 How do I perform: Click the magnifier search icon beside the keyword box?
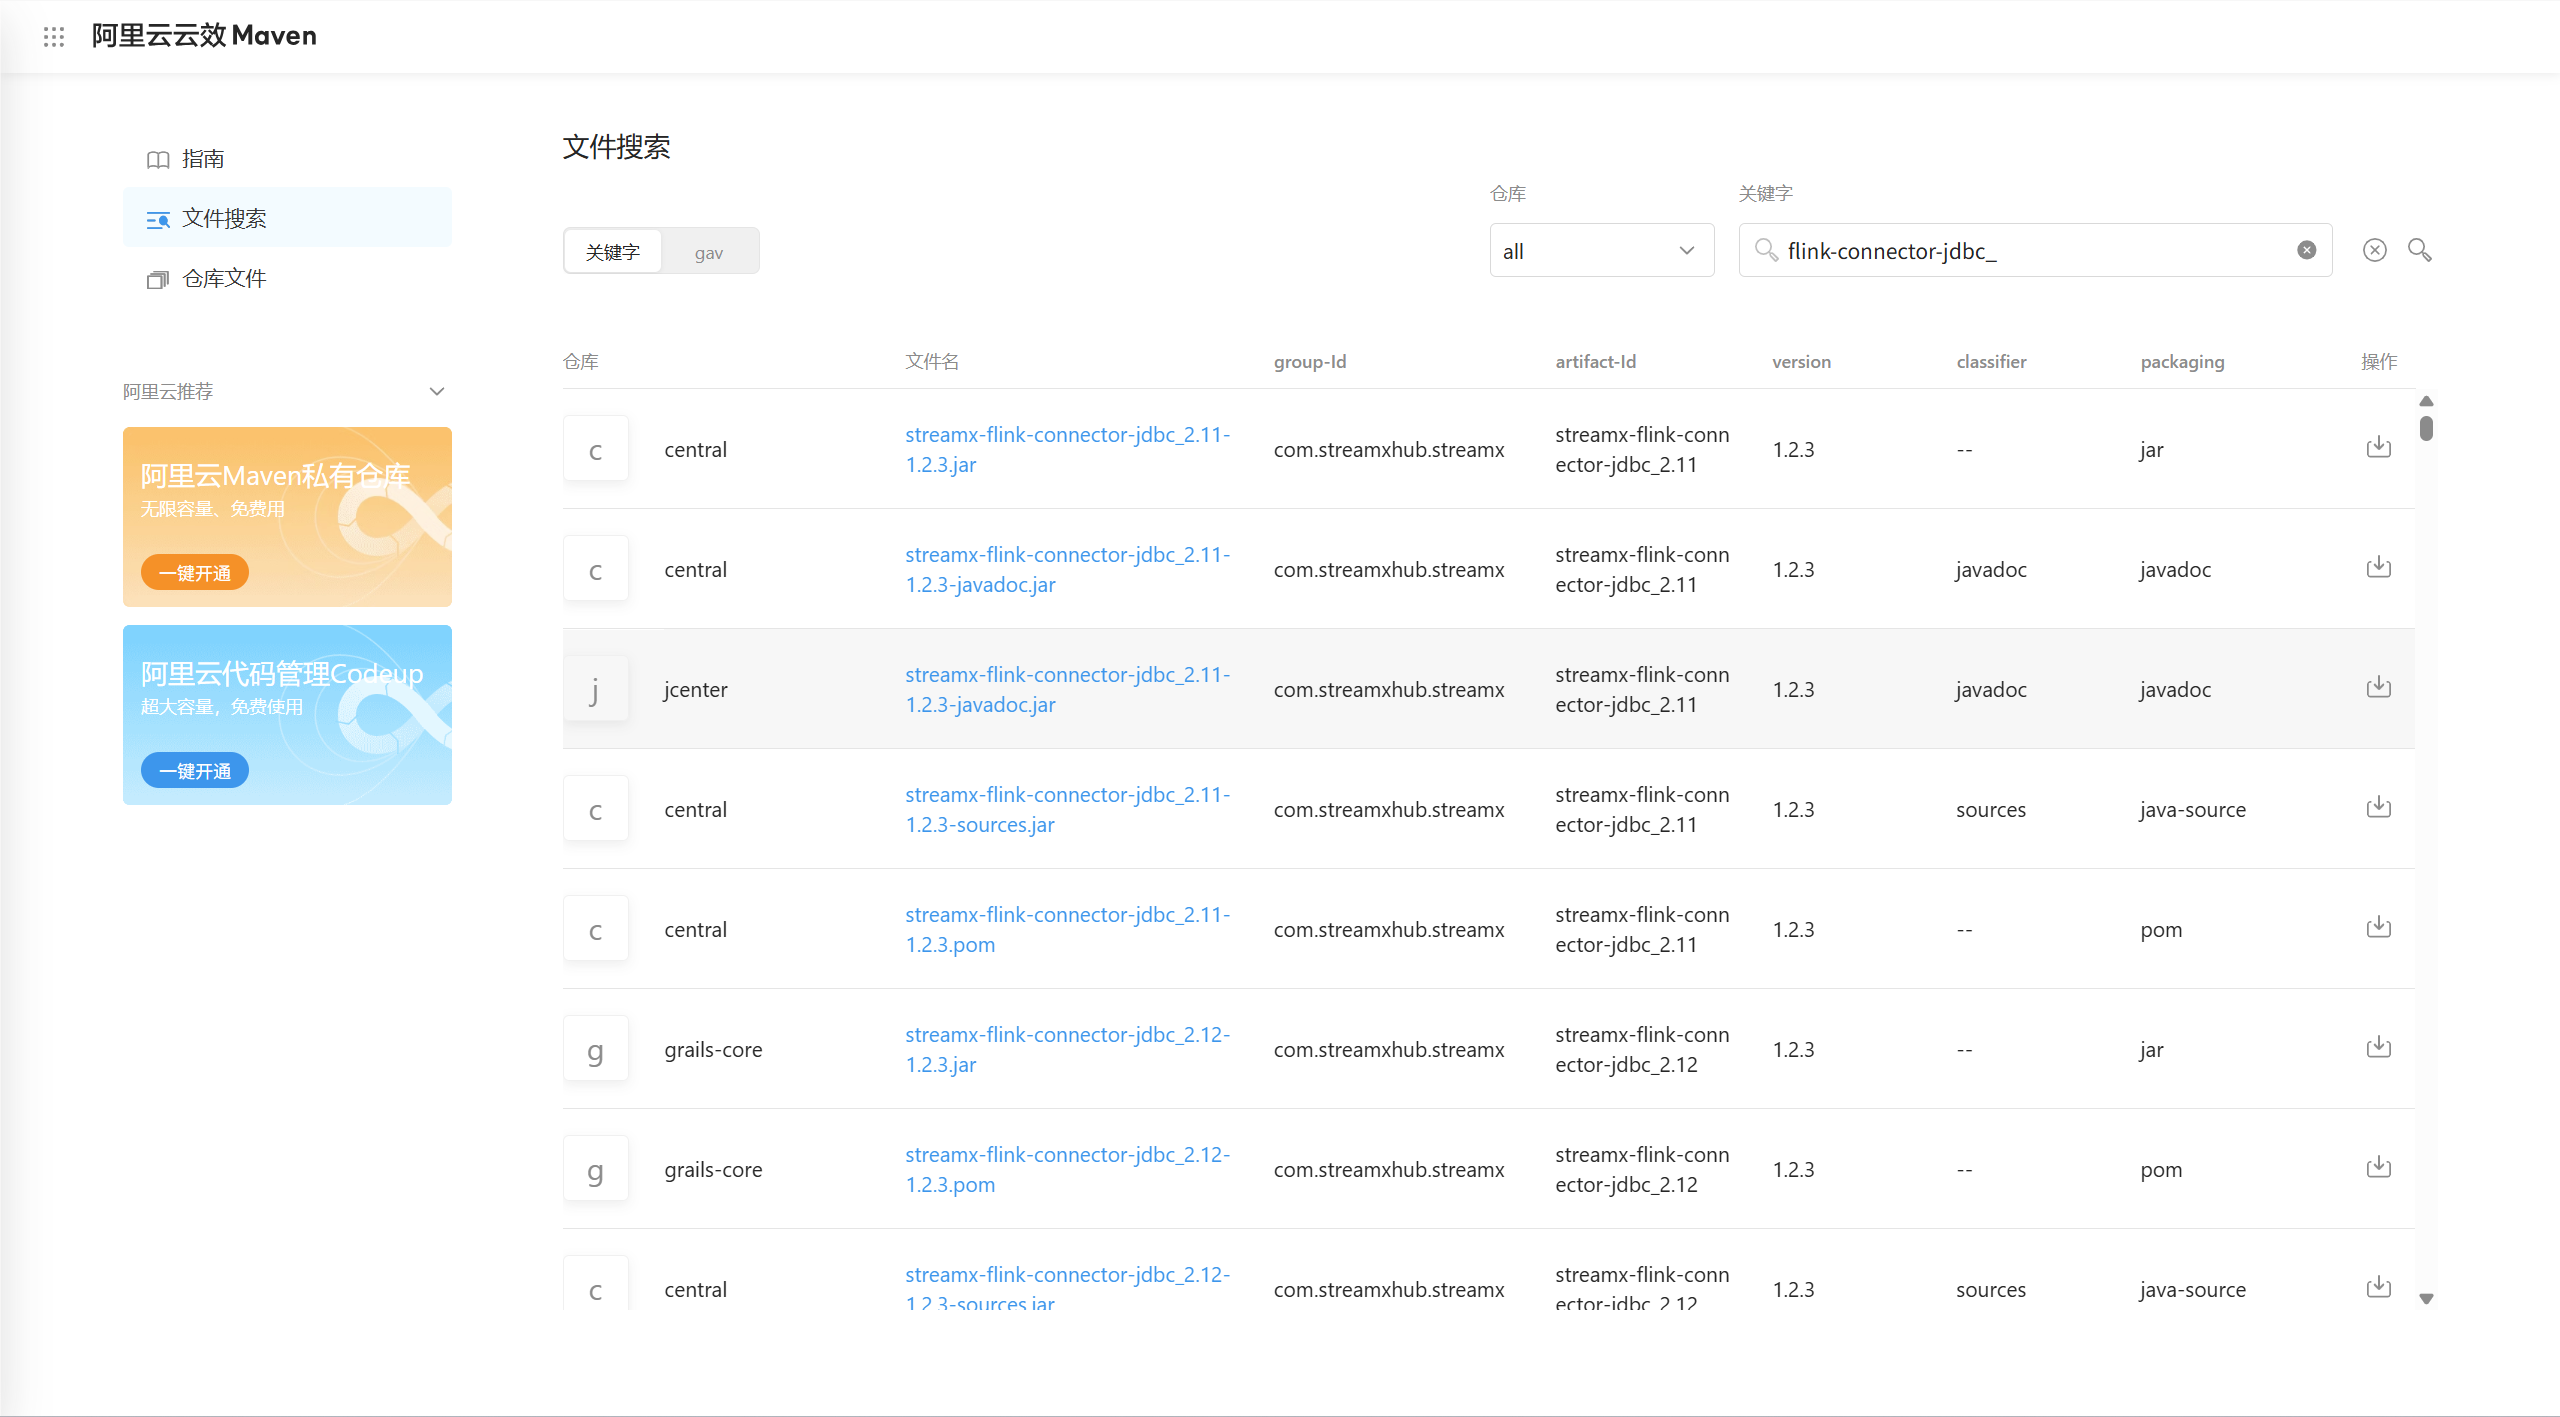pos(2420,250)
